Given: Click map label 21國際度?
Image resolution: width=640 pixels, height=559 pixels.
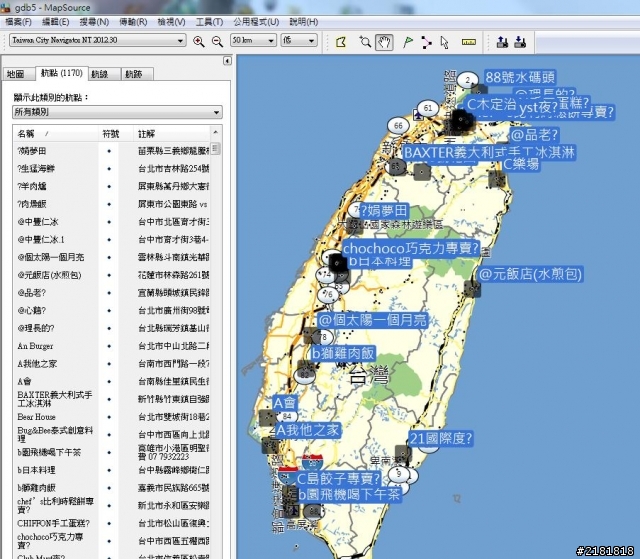Looking at the screenshot, I should pos(441,439).
